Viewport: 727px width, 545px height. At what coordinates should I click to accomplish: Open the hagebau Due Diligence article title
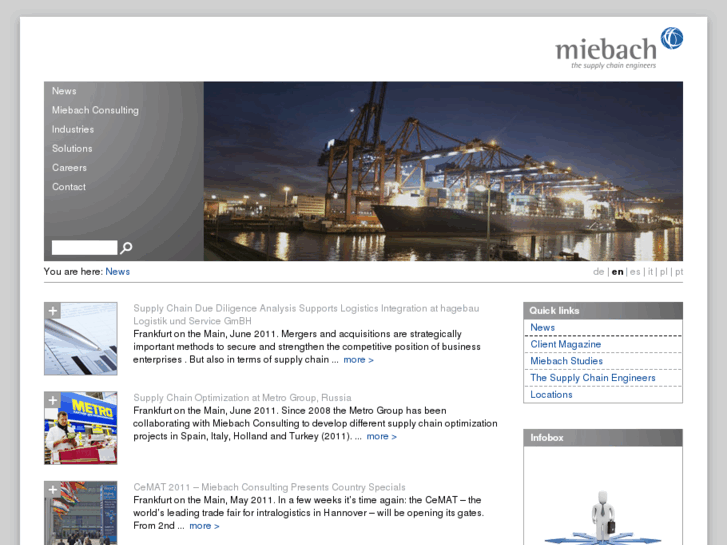[x=306, y=314]
